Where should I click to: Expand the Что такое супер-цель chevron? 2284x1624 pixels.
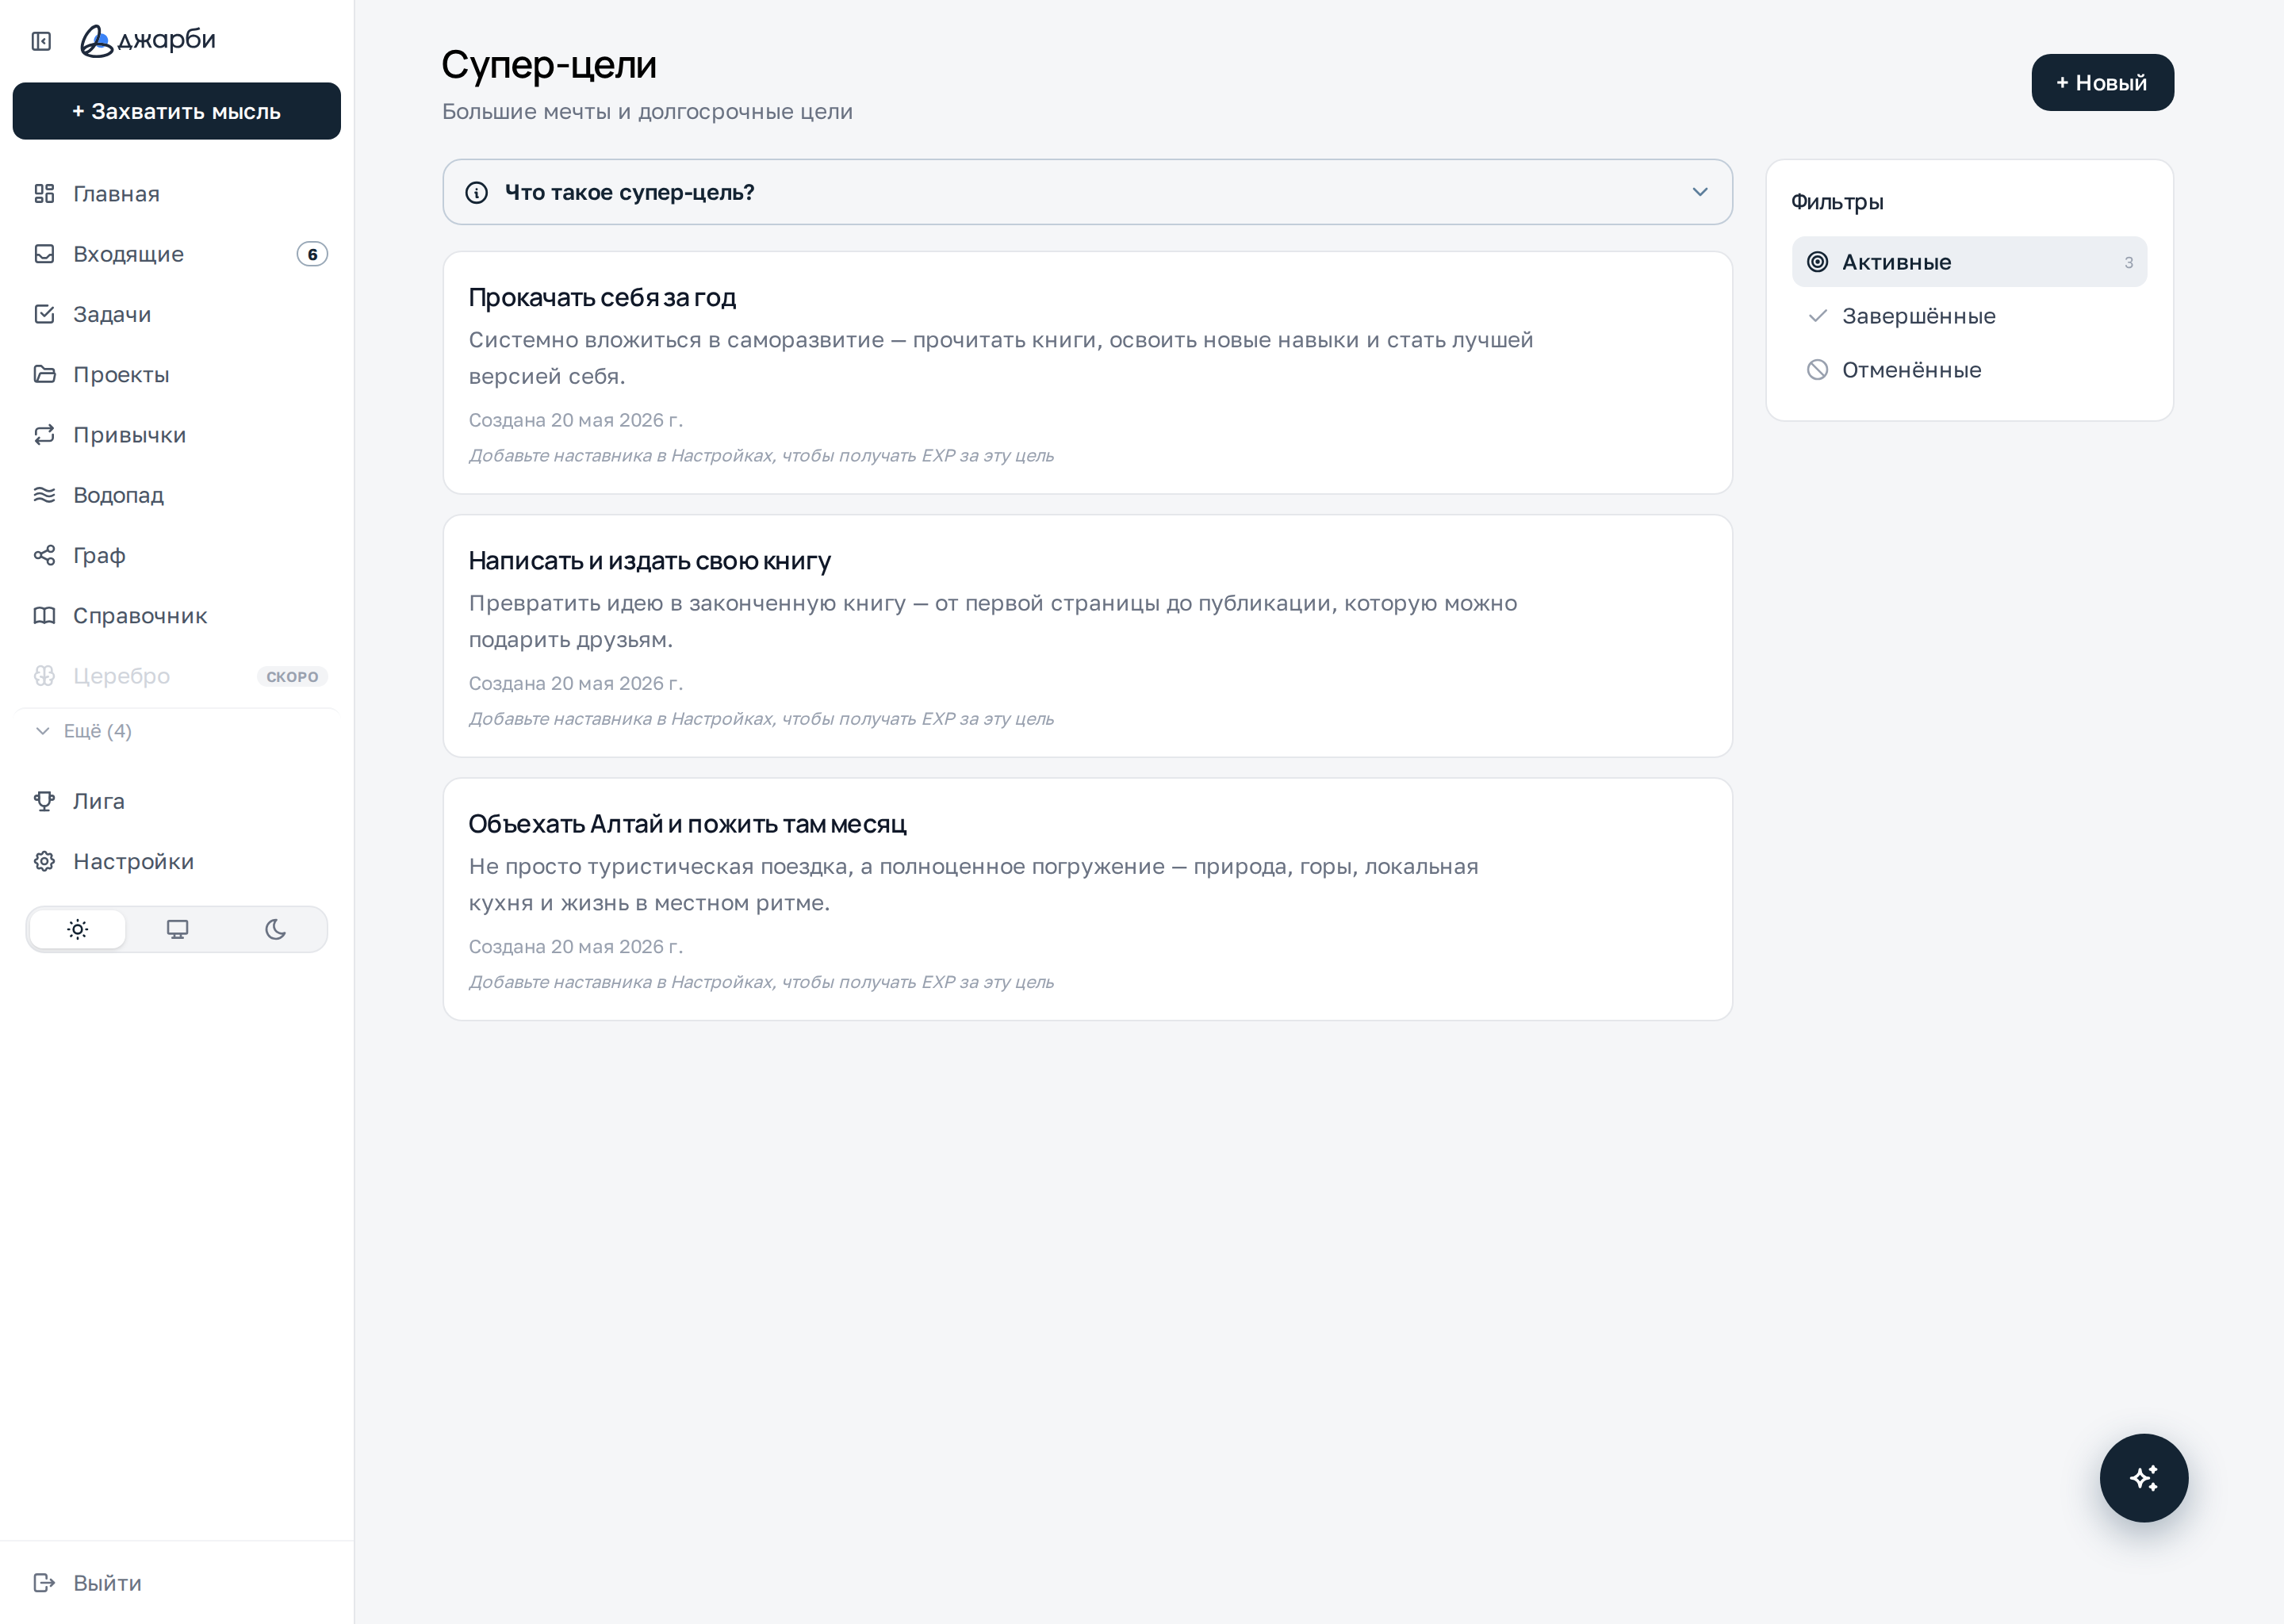(x=1699, y=192)
